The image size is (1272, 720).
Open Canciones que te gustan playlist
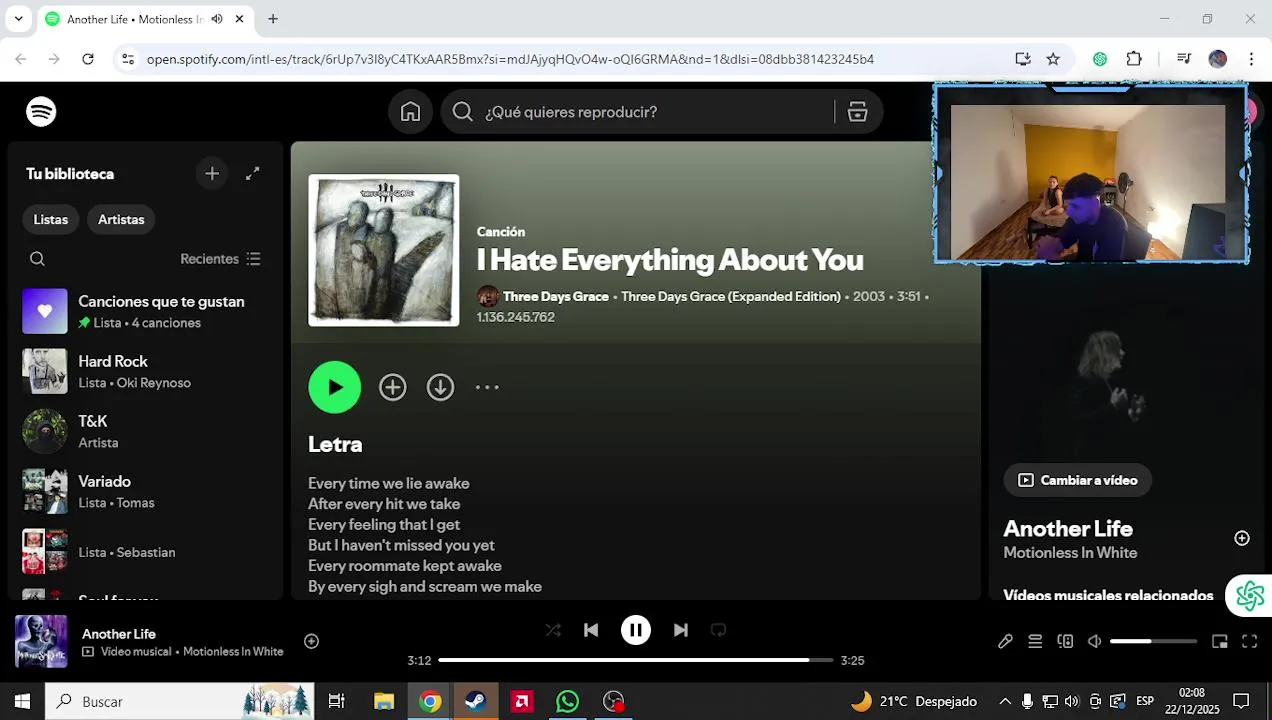tap(146, 311)
